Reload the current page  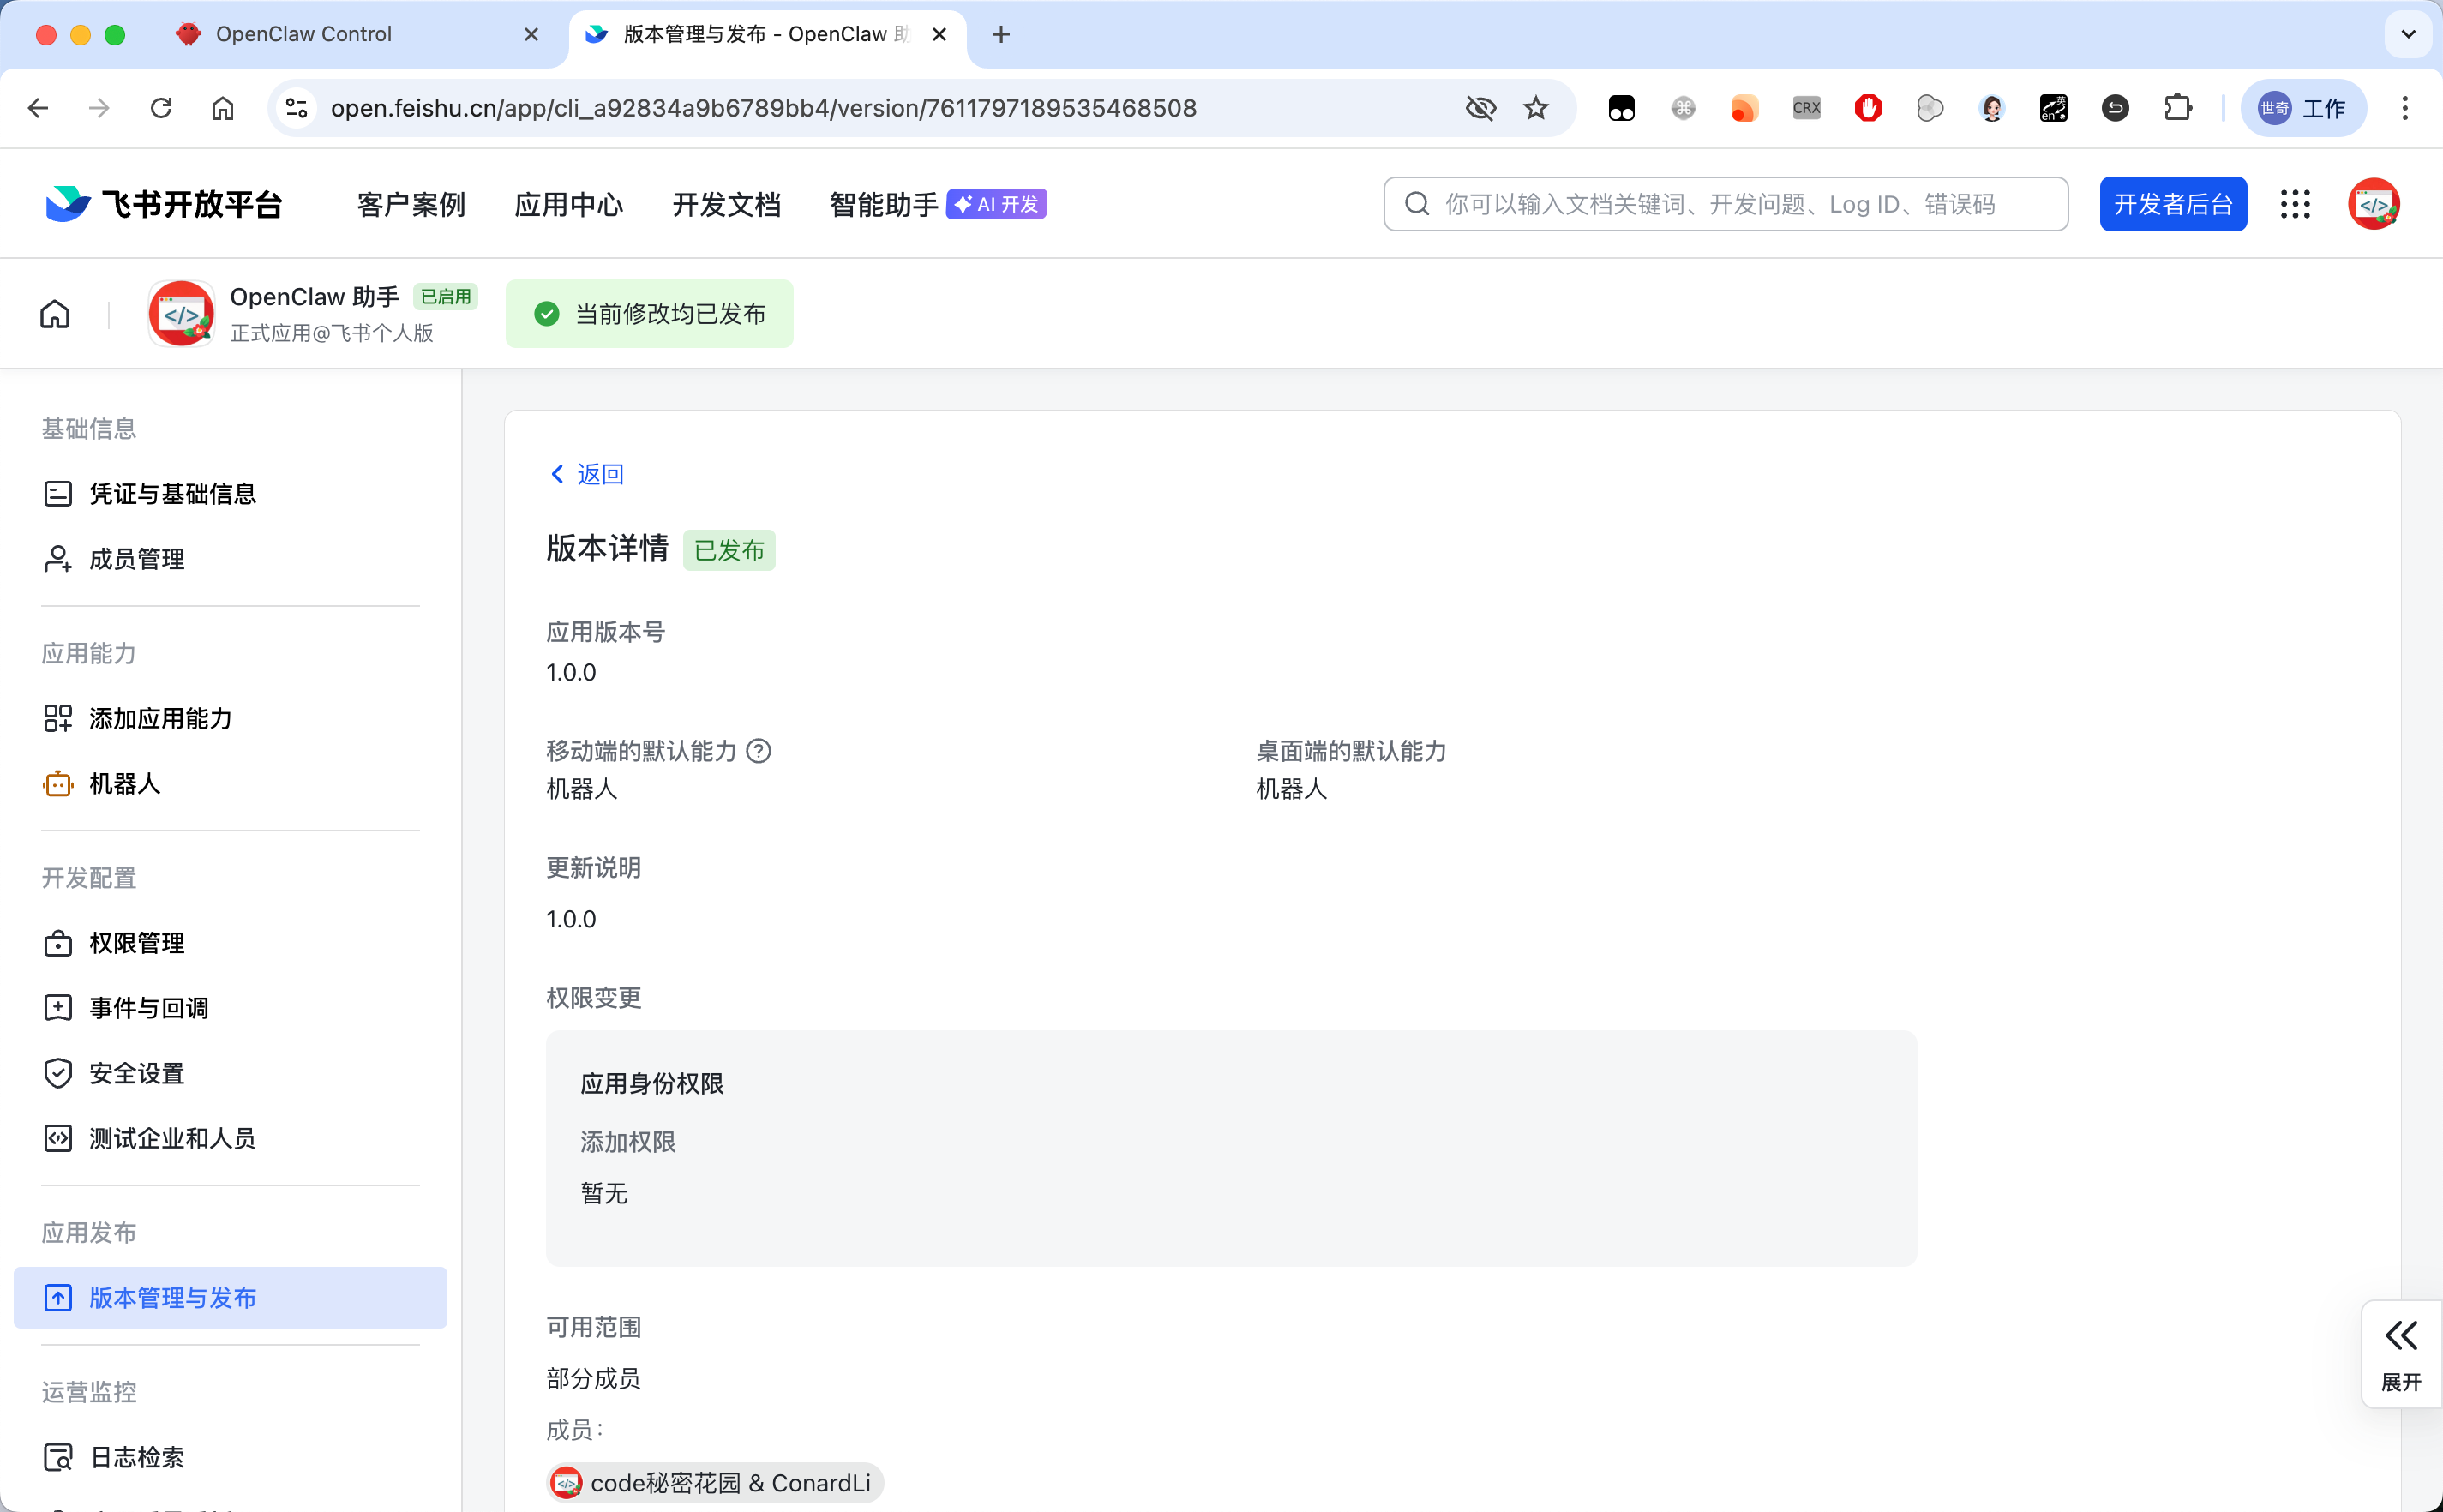tap(160, 108)
